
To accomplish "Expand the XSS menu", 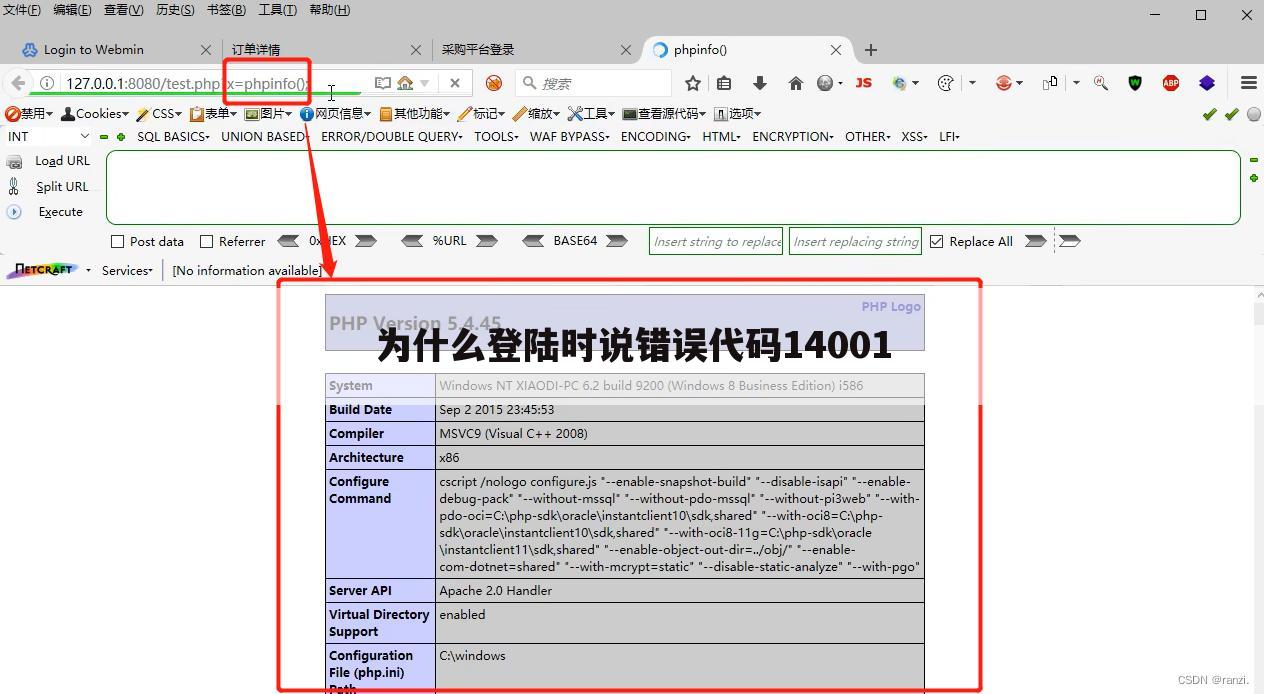I will (x=915, y=137).
